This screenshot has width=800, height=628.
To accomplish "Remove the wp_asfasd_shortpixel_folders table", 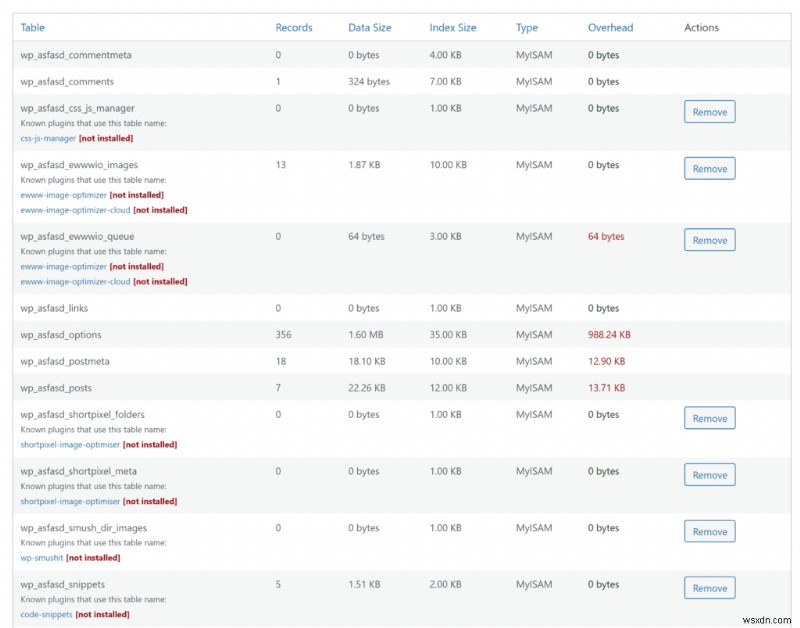I will pyautogui.click(x=709, y=418).
